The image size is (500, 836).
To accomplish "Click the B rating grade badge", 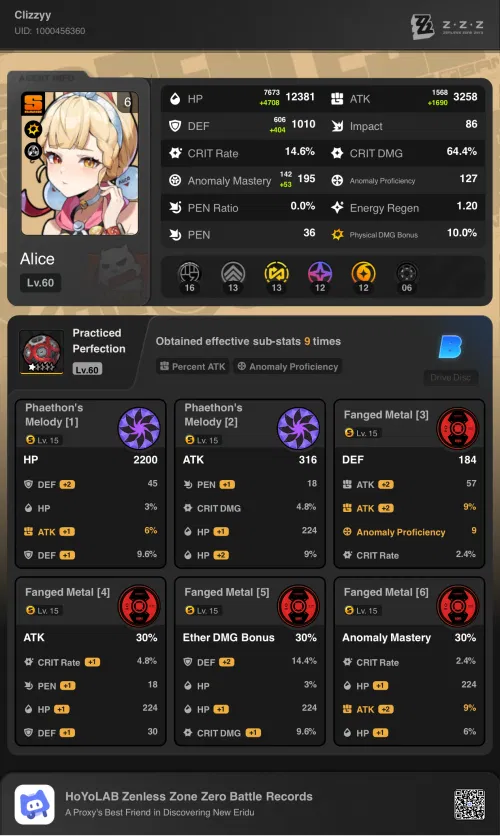I will tap(450, 347).
